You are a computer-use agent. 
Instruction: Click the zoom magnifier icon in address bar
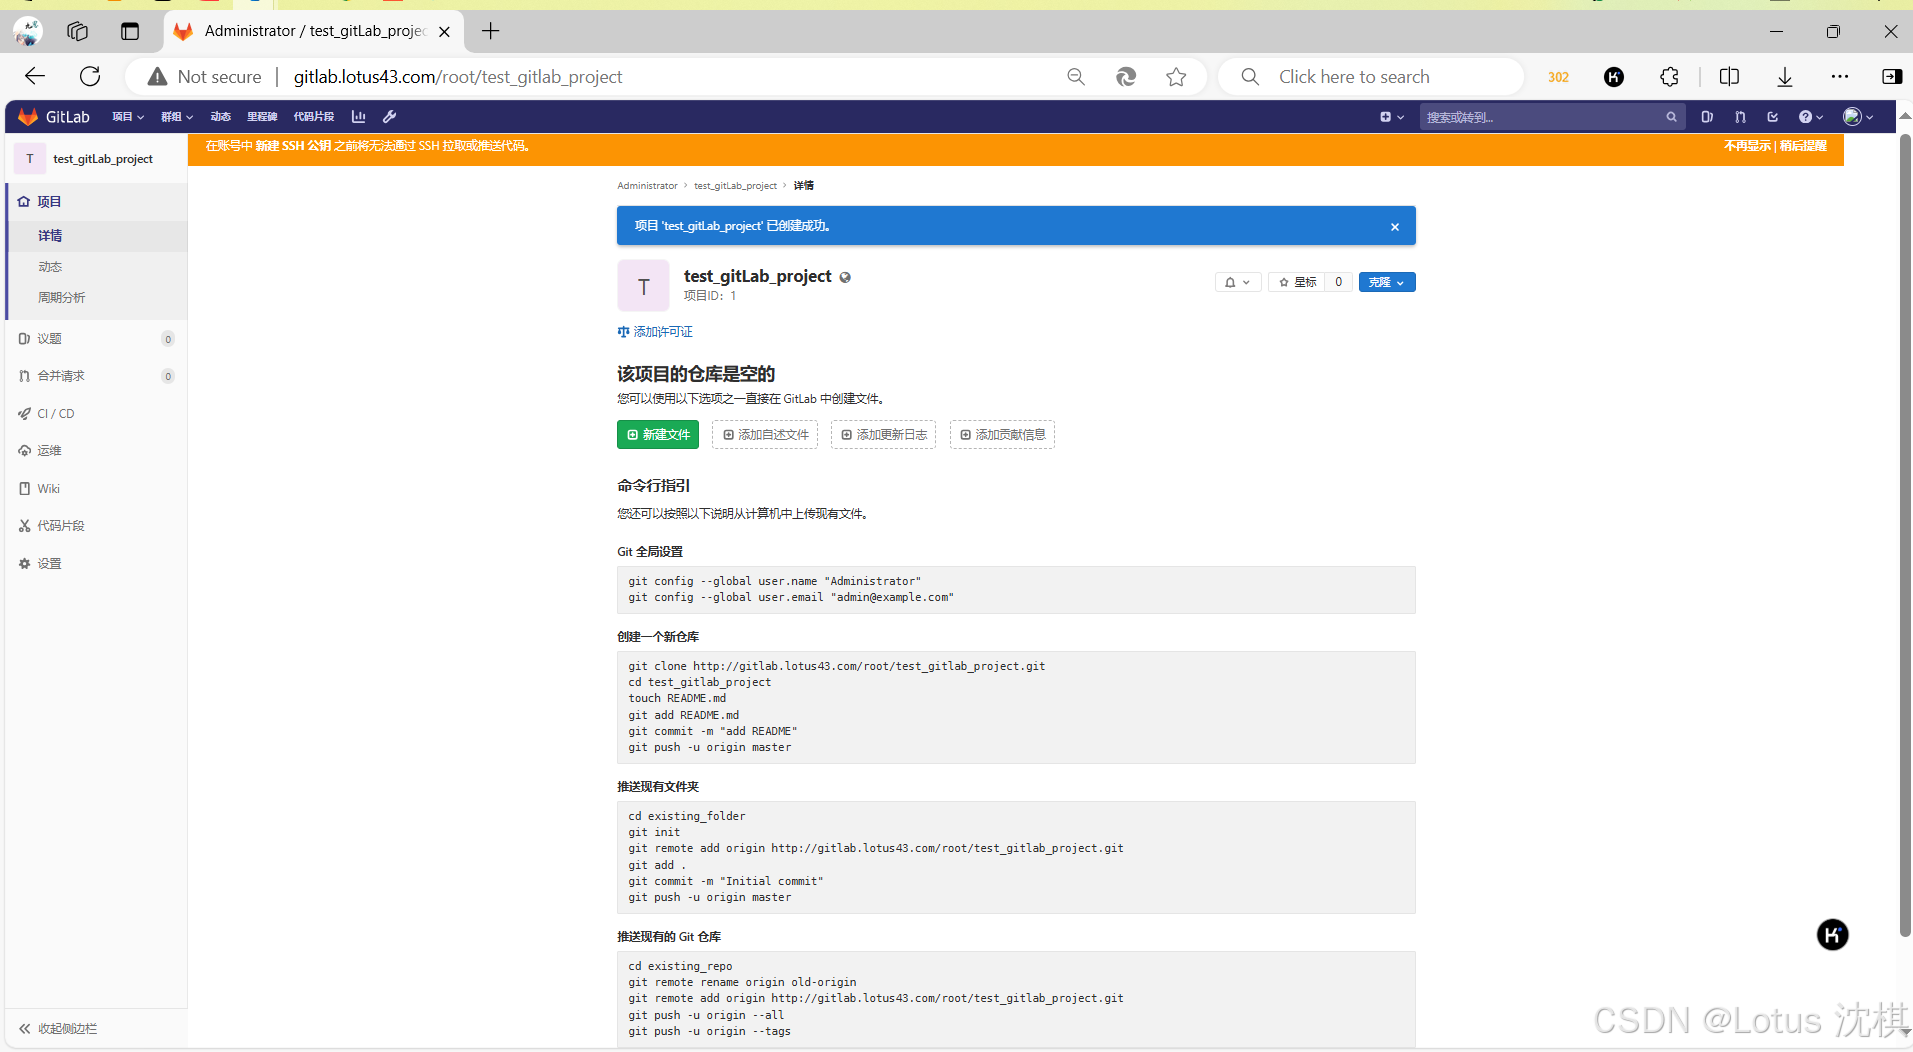point(1076,77)
